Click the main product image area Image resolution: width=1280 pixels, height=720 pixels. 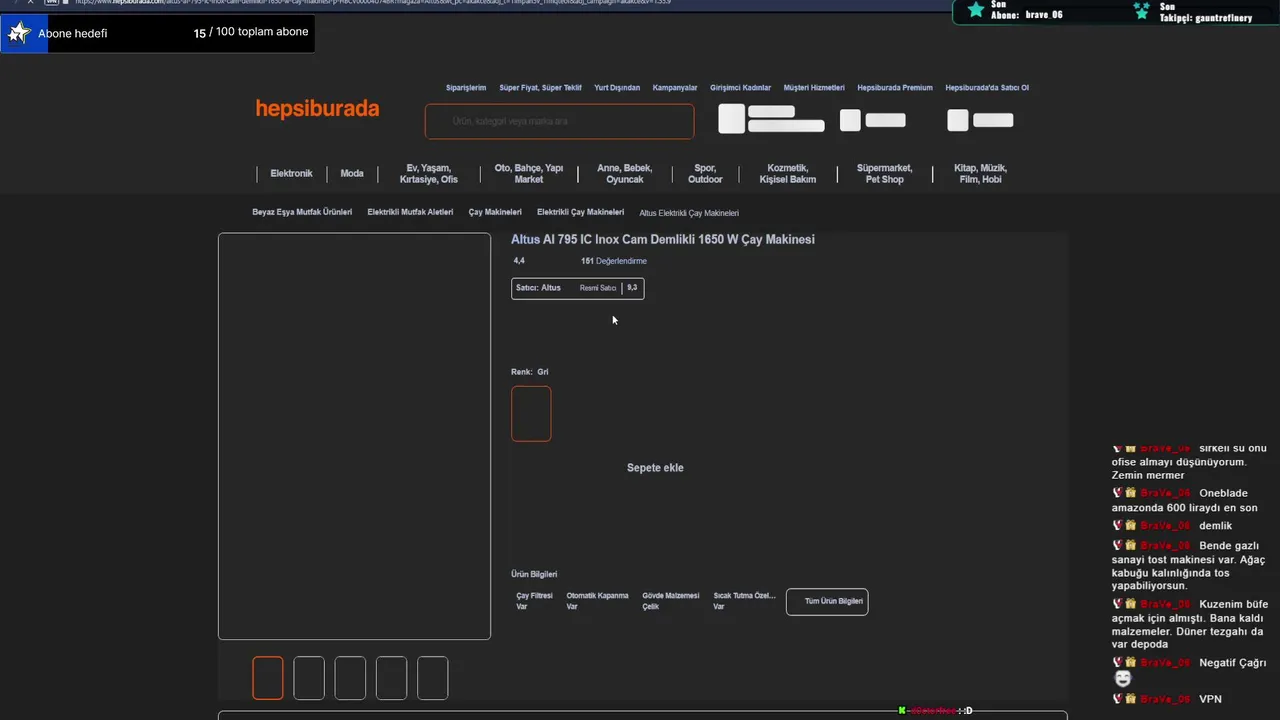[354, 436]
